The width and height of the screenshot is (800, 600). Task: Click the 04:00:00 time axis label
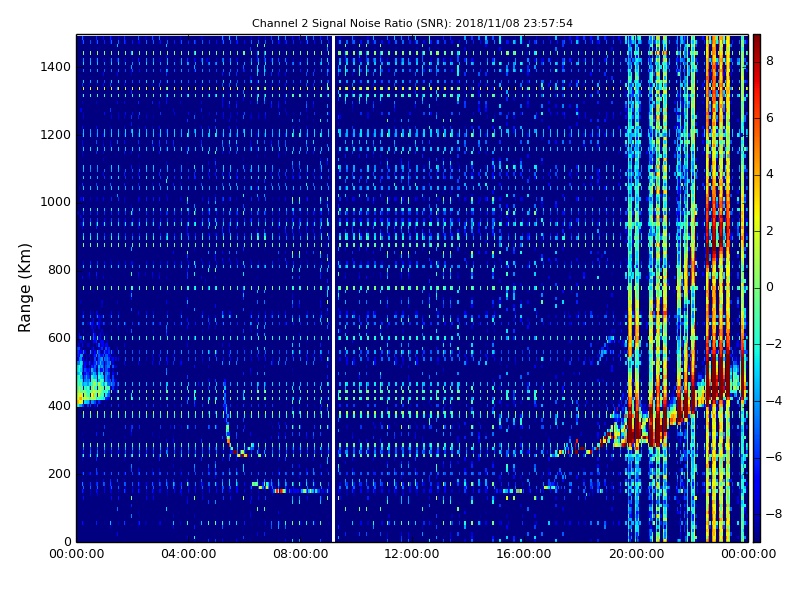coord(189,554)
